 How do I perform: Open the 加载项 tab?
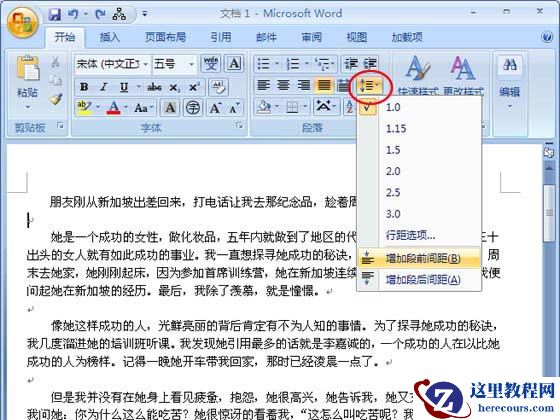pyautogui.click(x=407, y=37)
